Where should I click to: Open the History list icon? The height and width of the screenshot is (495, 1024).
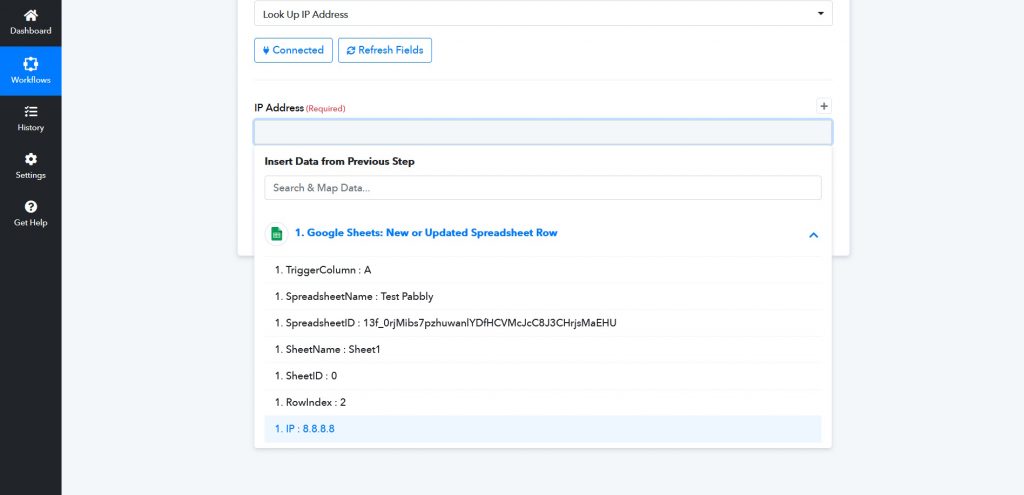coord(30,112)
